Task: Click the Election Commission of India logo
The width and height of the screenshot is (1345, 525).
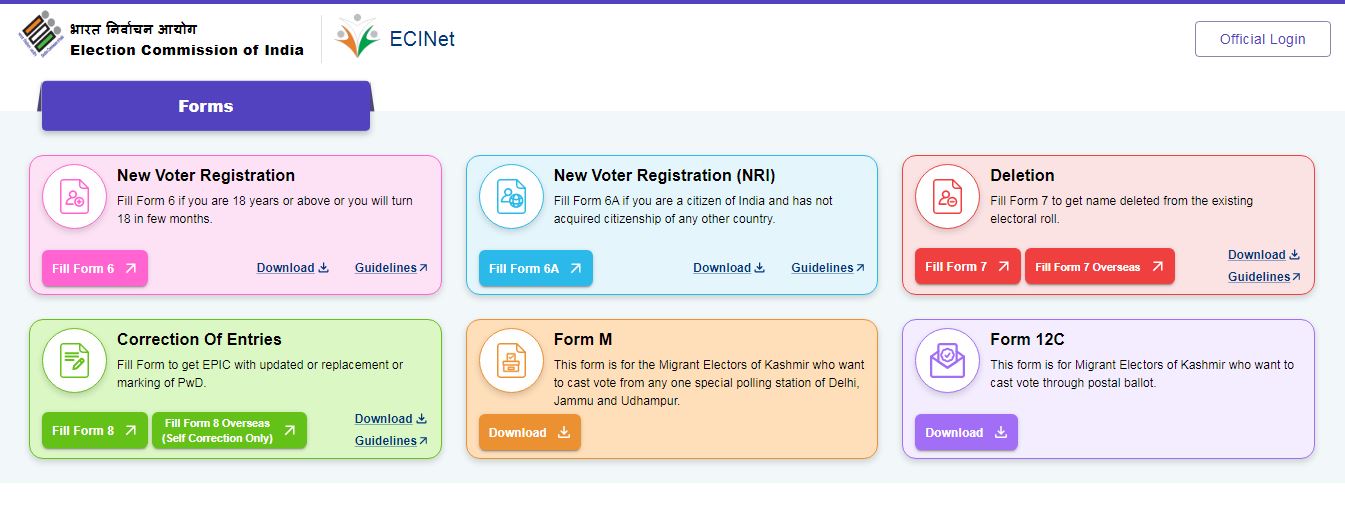Action: click(x=41, y=36)
